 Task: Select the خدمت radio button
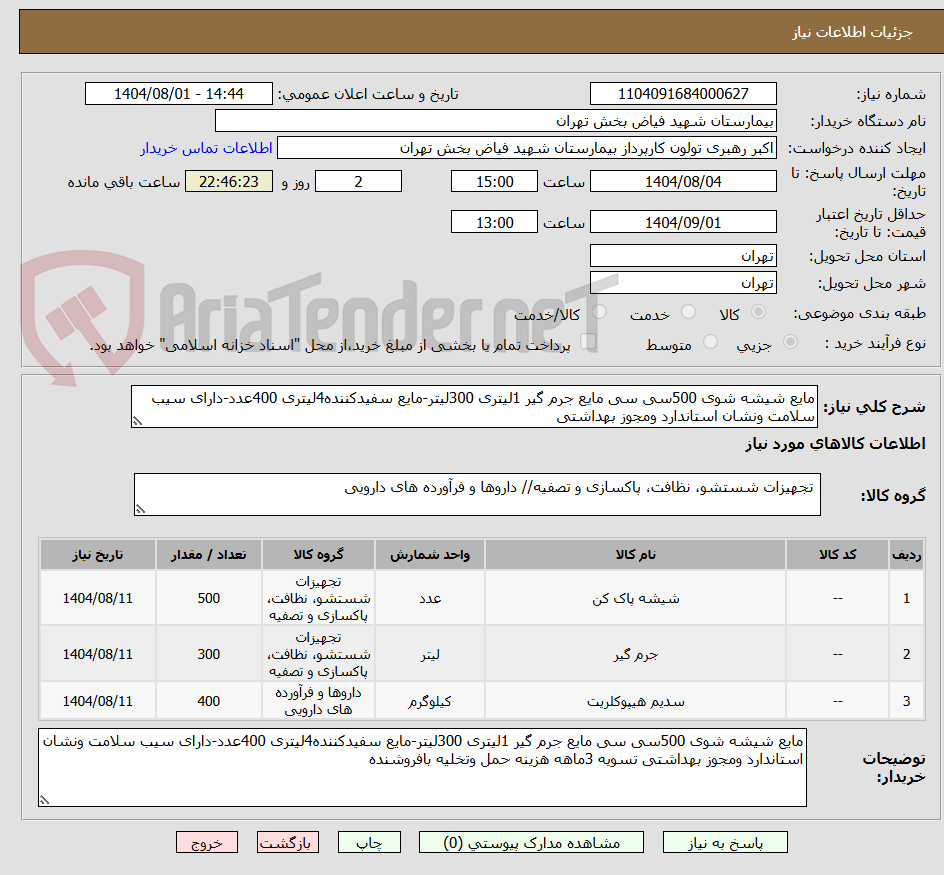[688, 311]
